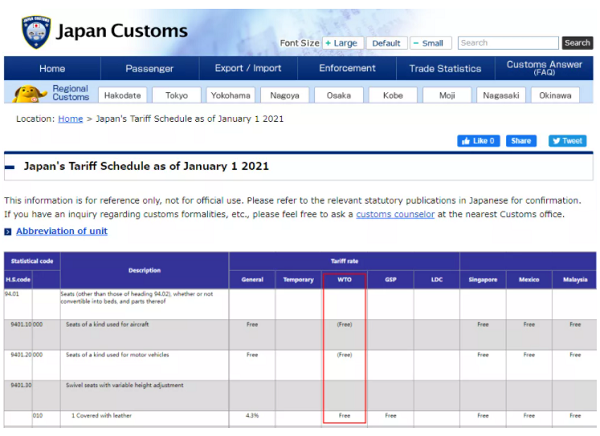
Task: Click Seats of a kind used for aircraft
Action: [107, 324]
